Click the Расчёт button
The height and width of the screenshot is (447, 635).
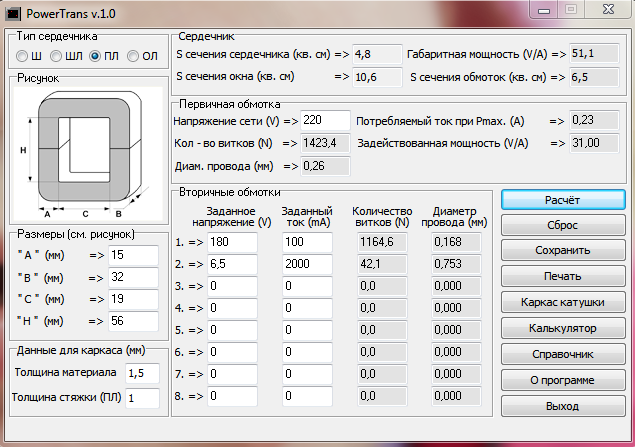click(563, 200)
